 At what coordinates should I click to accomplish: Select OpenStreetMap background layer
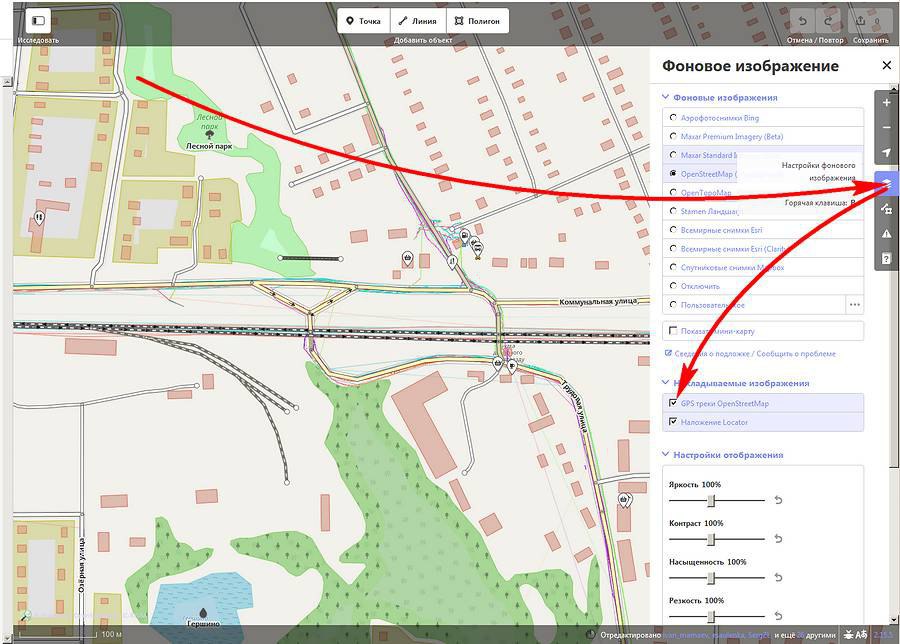pyautogui.click(x=763, y=174)
